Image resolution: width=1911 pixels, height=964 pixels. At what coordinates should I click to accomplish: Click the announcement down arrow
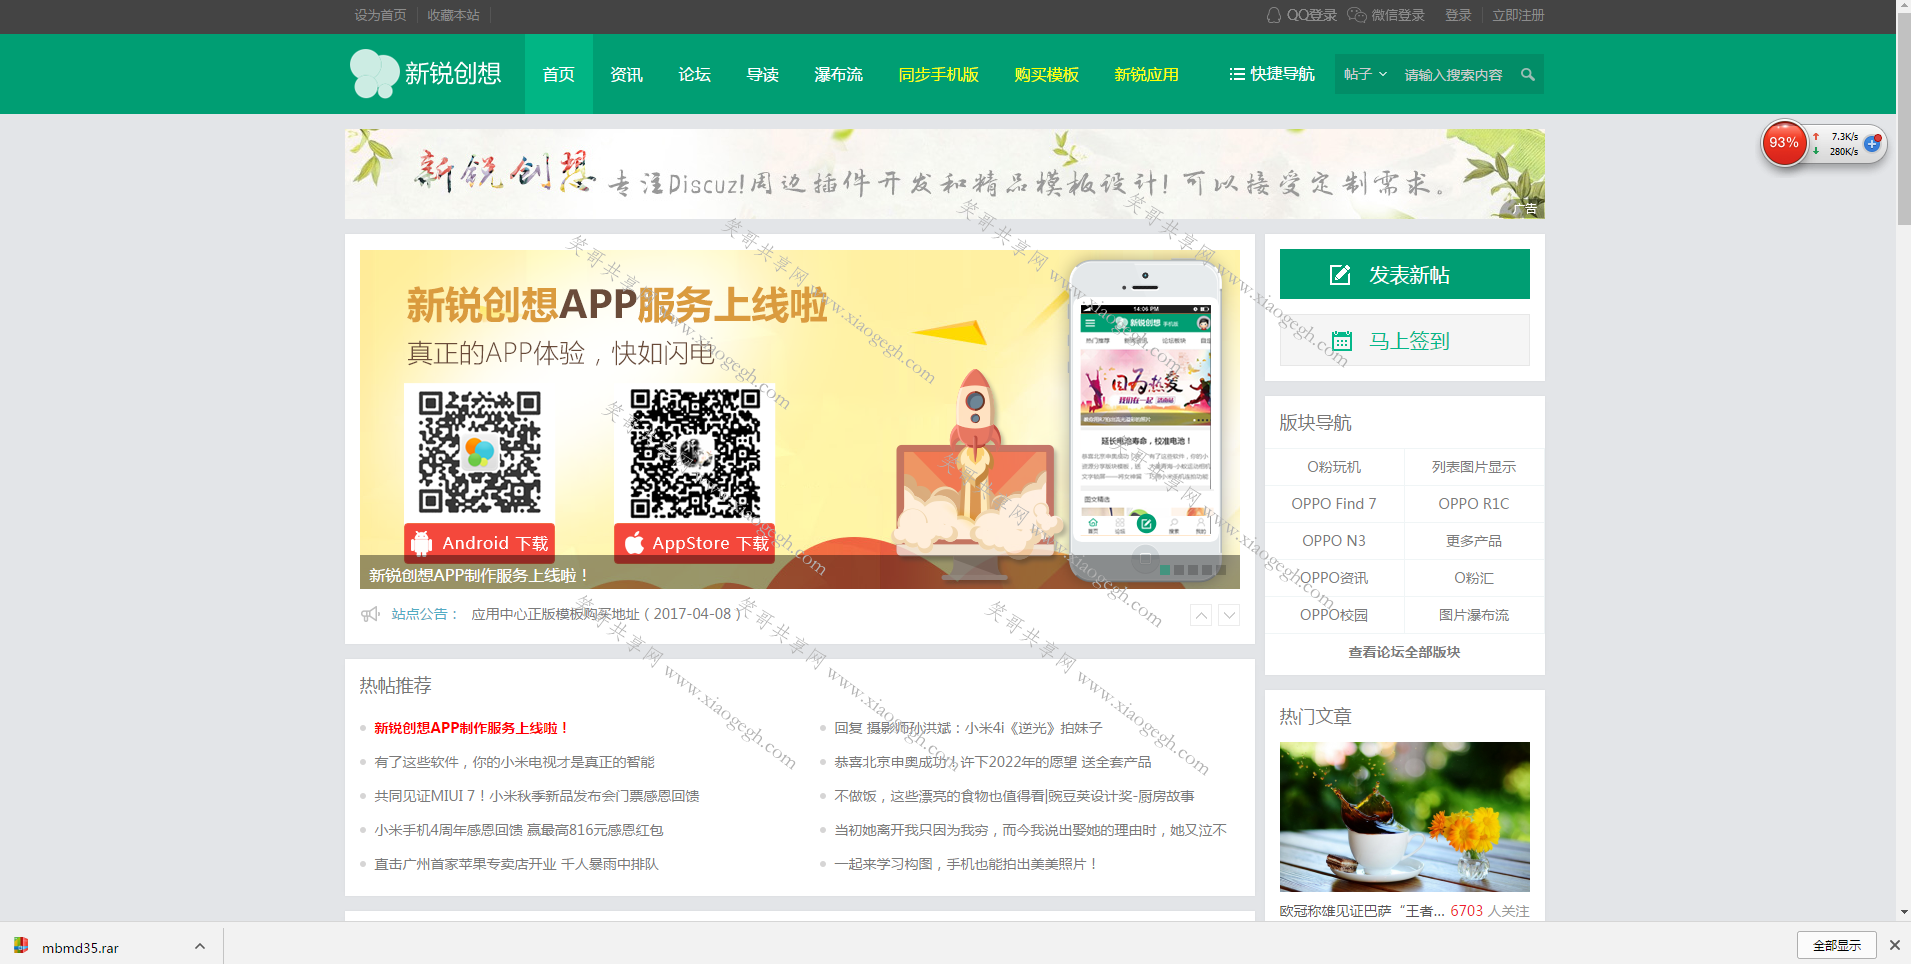point(1229,615)
